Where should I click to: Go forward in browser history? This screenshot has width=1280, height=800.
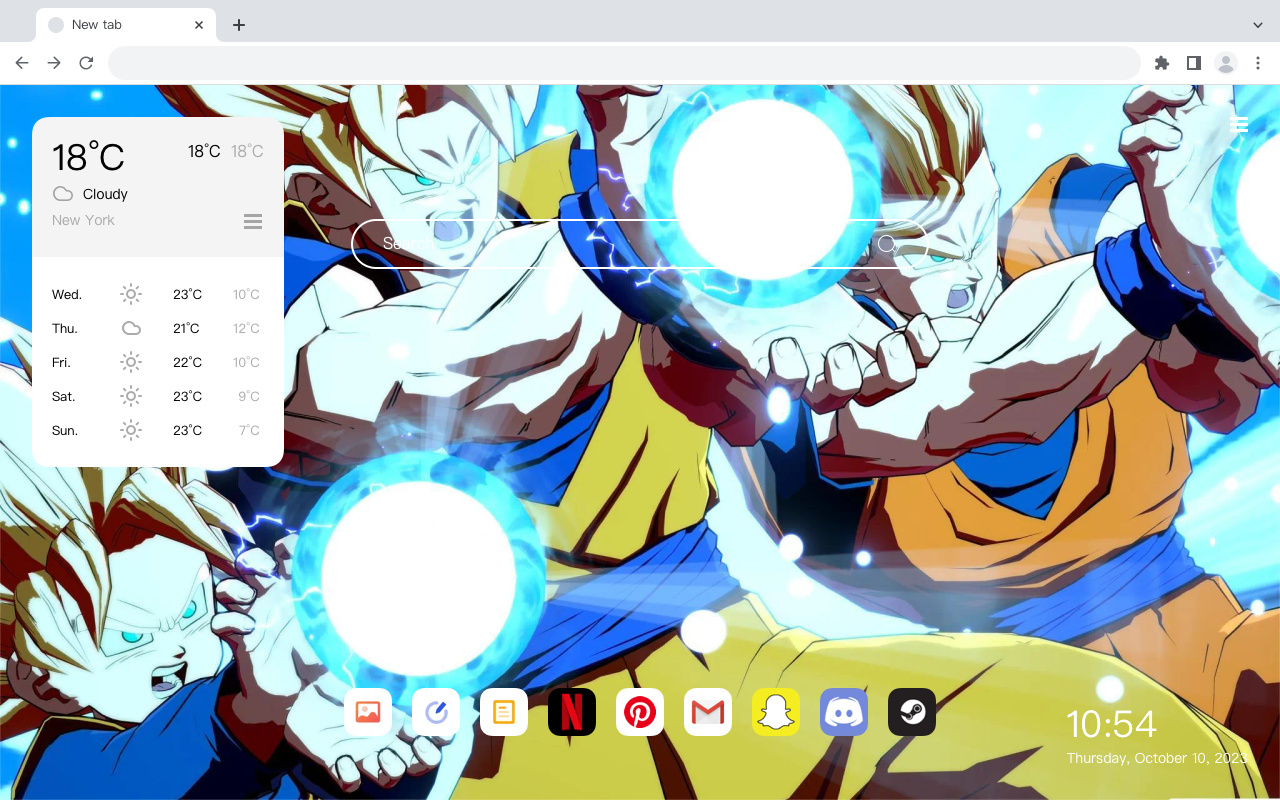click(x=54, y=63)
